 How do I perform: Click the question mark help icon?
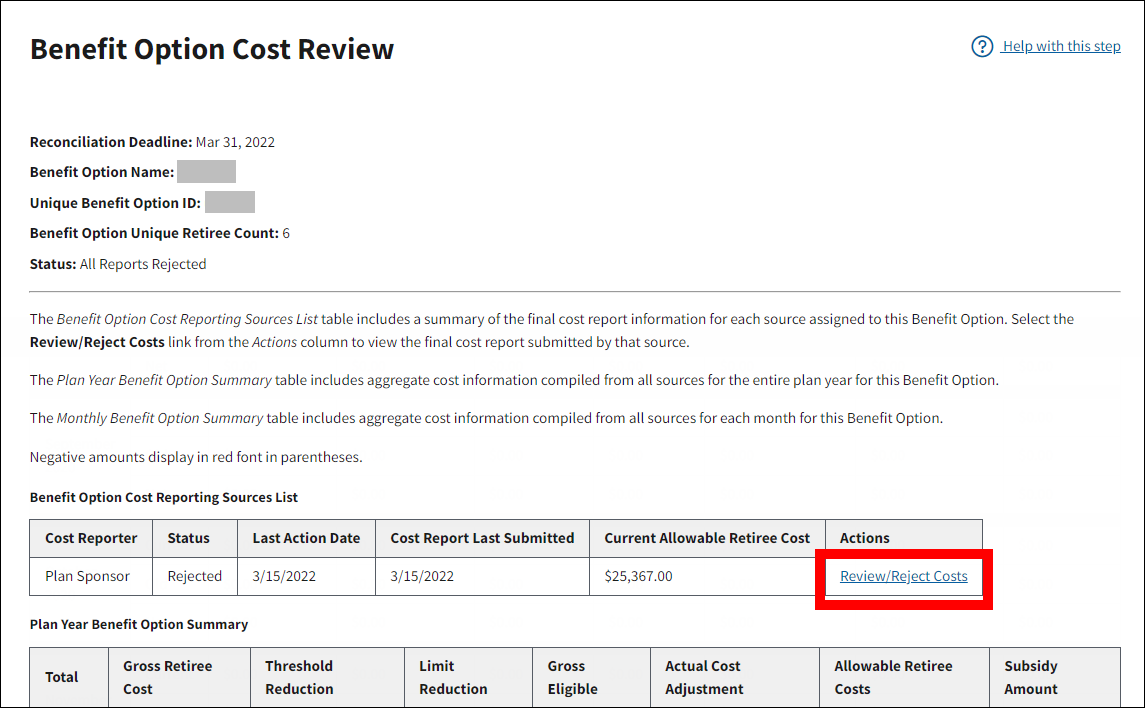pyautogui.click(x=982, y=47)
